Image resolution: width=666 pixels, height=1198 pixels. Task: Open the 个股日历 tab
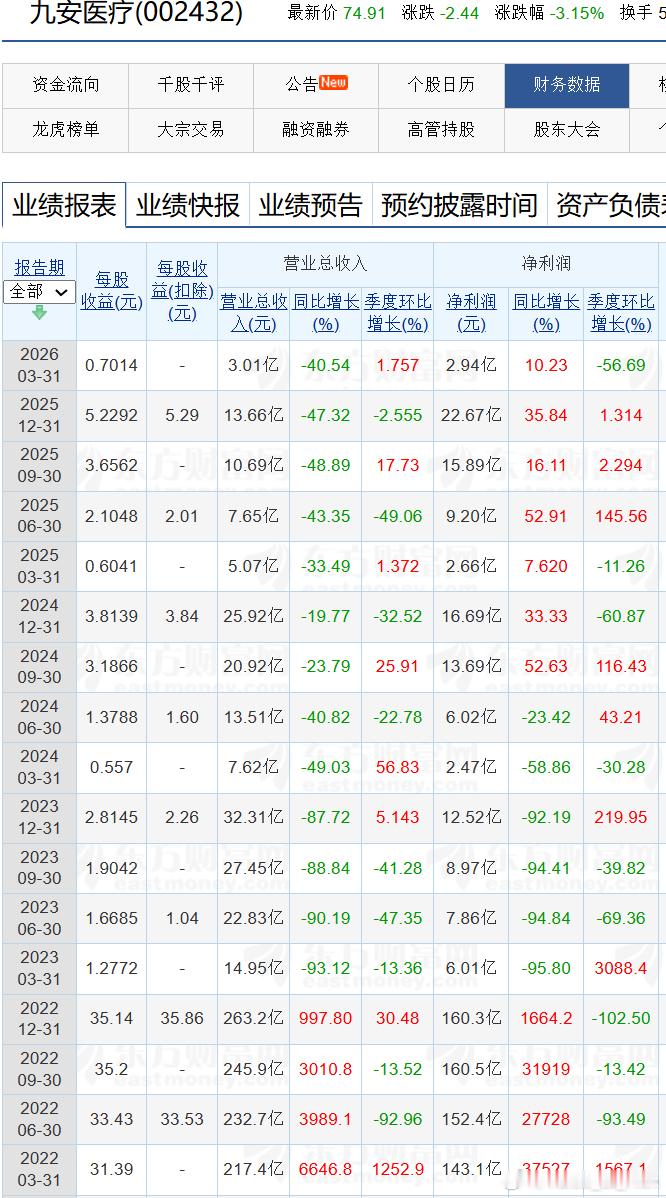coord(441,85)
